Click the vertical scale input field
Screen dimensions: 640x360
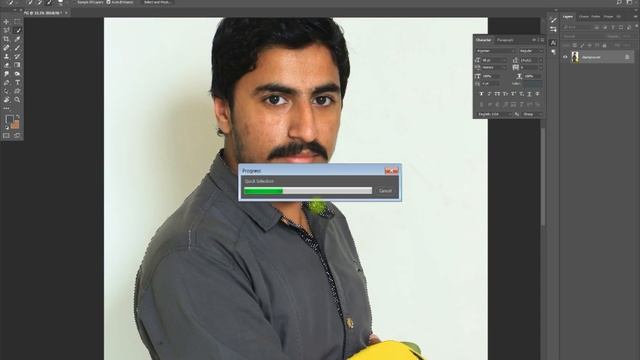click(490, 76)
